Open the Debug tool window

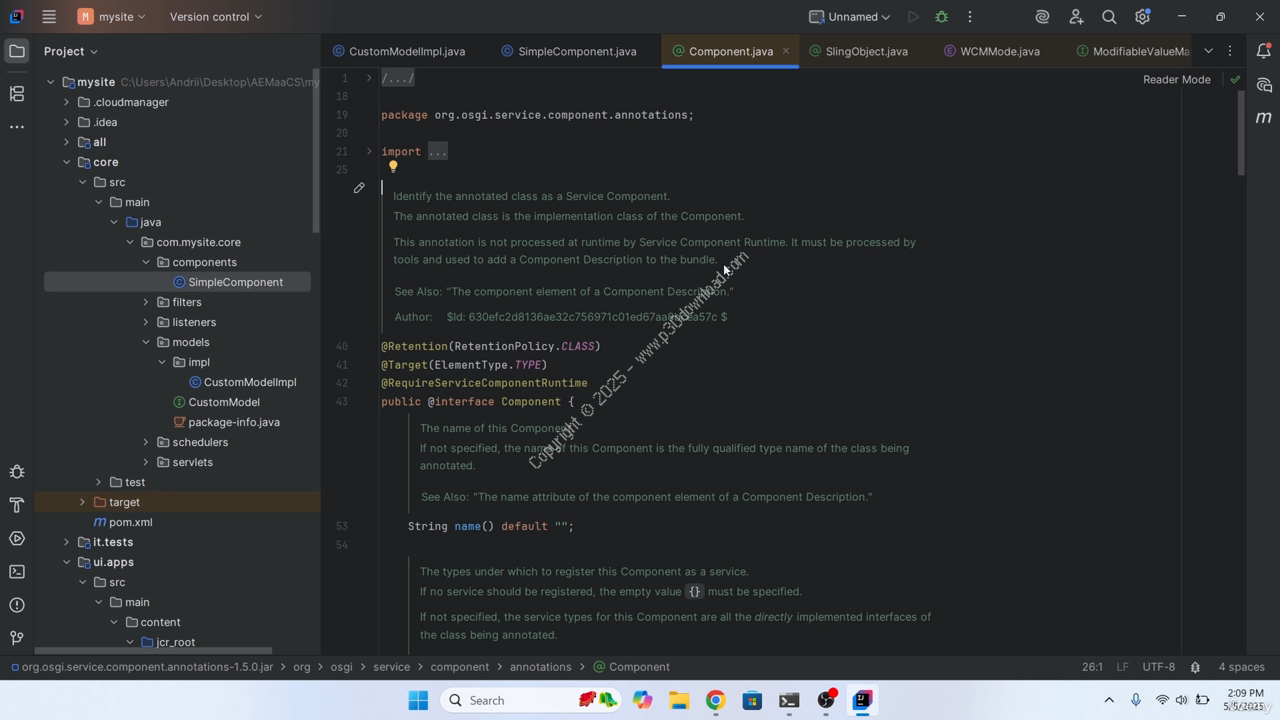click(17, 472)
